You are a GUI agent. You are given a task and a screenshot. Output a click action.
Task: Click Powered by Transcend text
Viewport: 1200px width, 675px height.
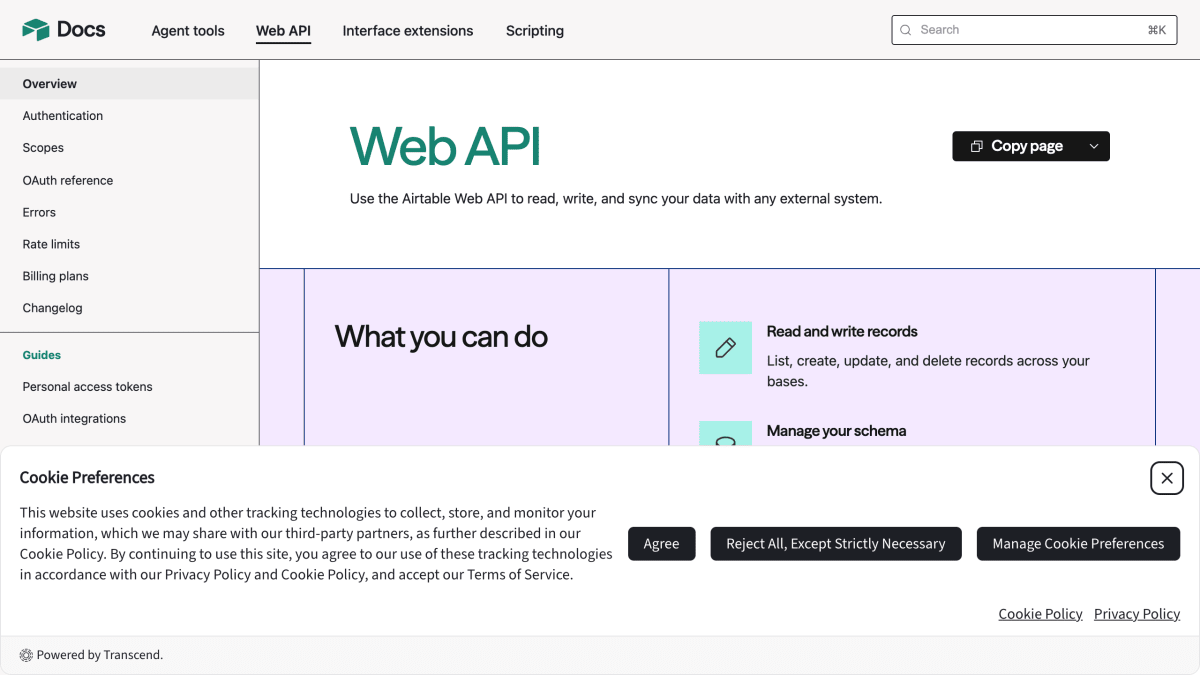tap(100, 655)
